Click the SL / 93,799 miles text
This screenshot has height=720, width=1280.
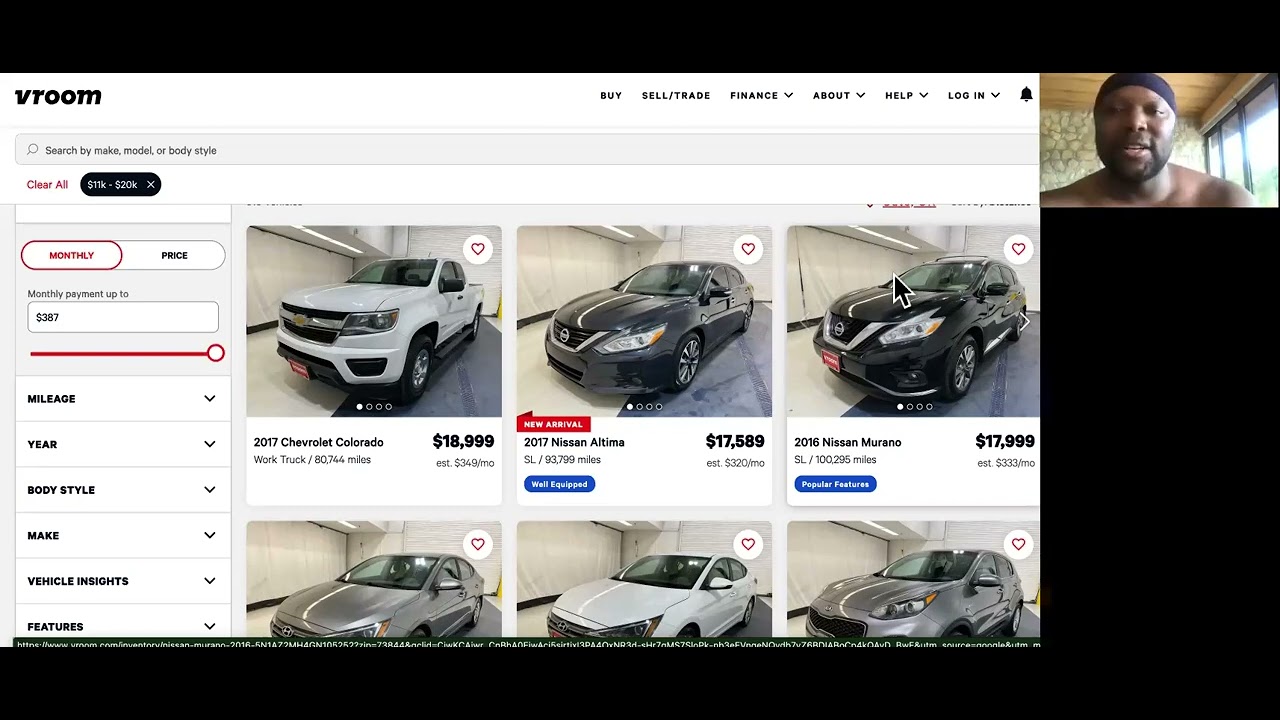[x=562, y=460]
